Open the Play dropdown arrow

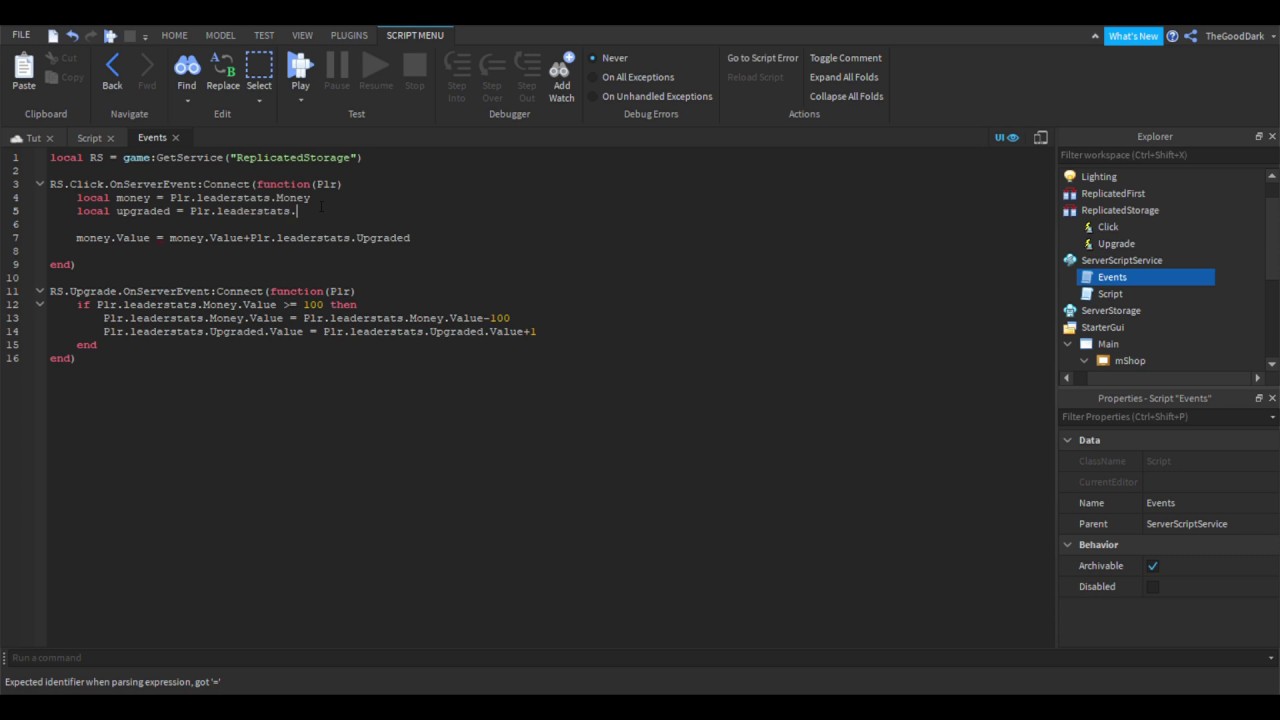point(300,99)
